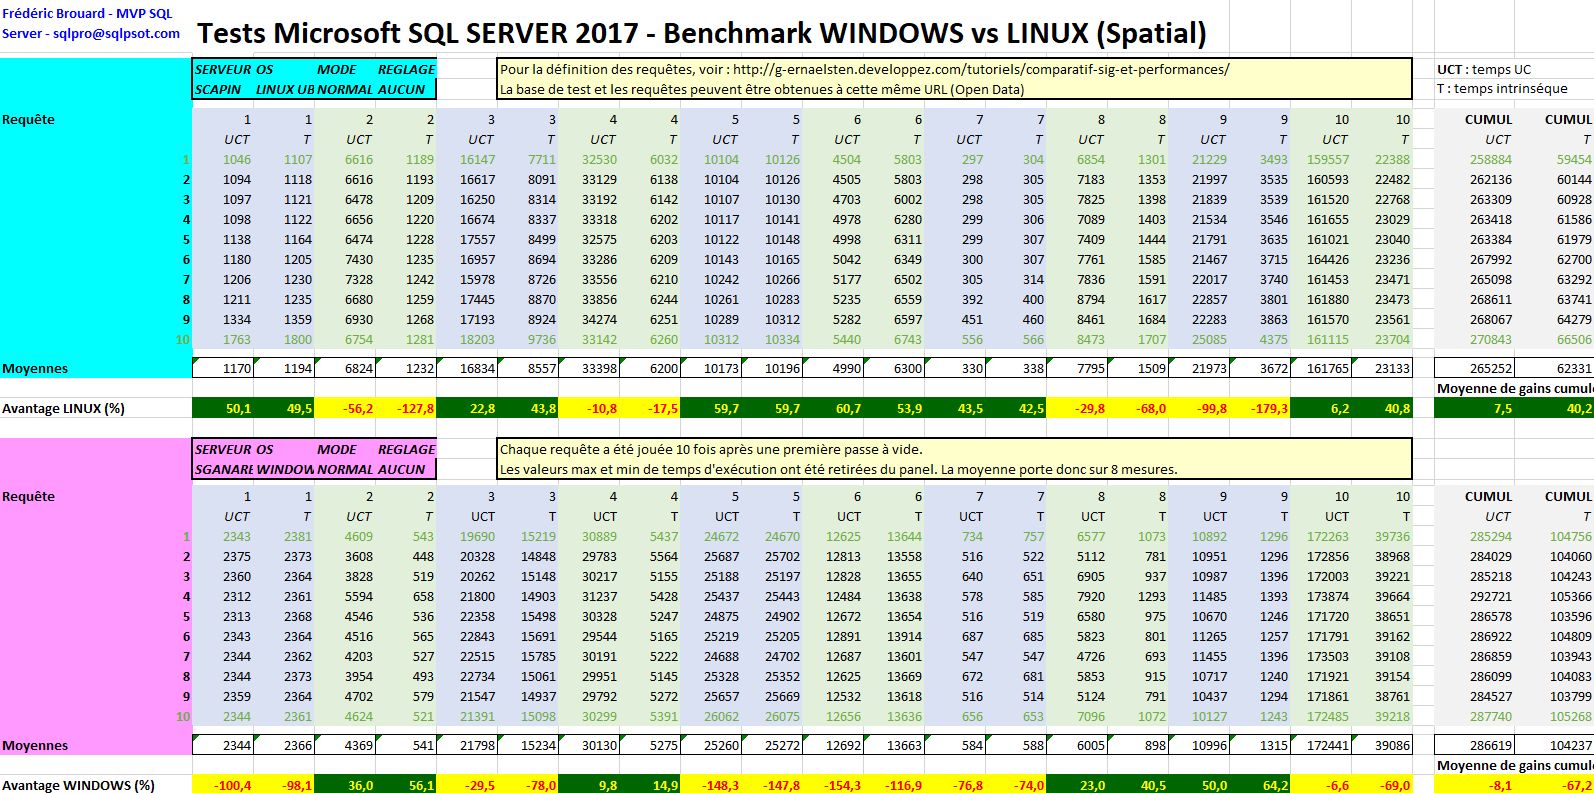Select the 161765 Linux average cell
Screen dimensions: 1594x793
click(1328, 368)
